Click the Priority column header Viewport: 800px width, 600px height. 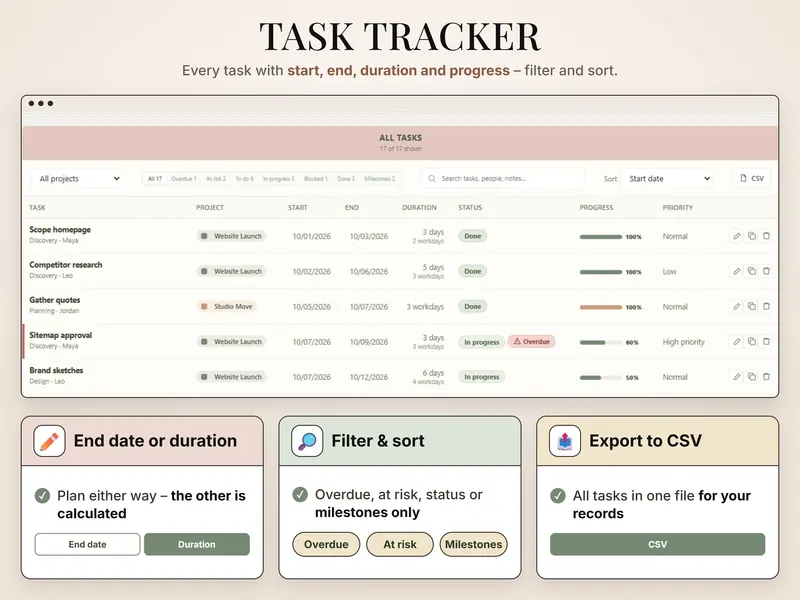(x=678, y=208)
